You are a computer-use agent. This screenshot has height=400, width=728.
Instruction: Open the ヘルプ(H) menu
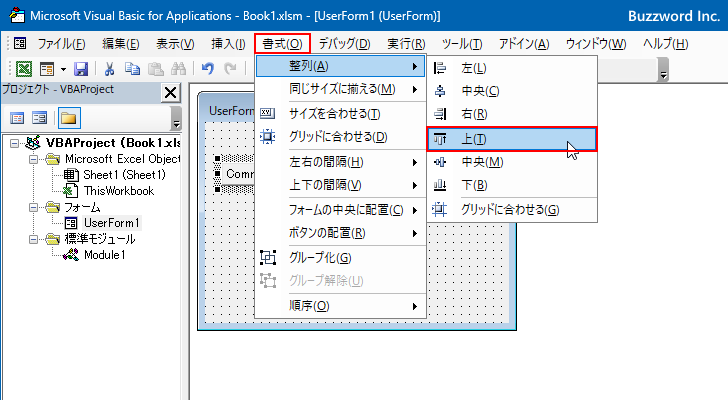[x=665, y=44]
